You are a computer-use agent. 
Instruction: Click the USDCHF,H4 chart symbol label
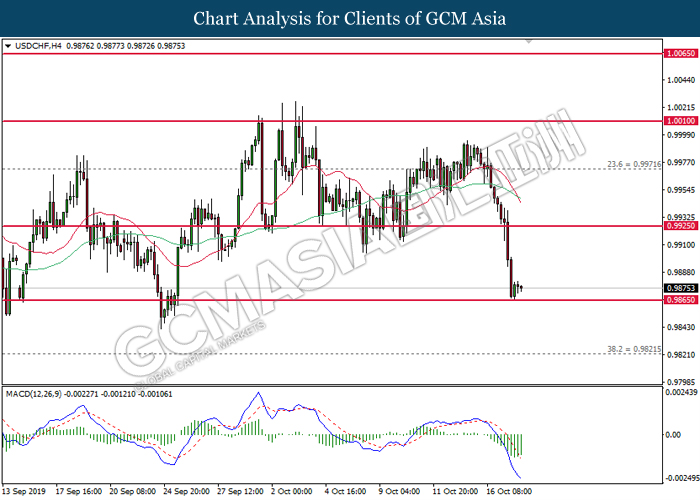point(38,46)
